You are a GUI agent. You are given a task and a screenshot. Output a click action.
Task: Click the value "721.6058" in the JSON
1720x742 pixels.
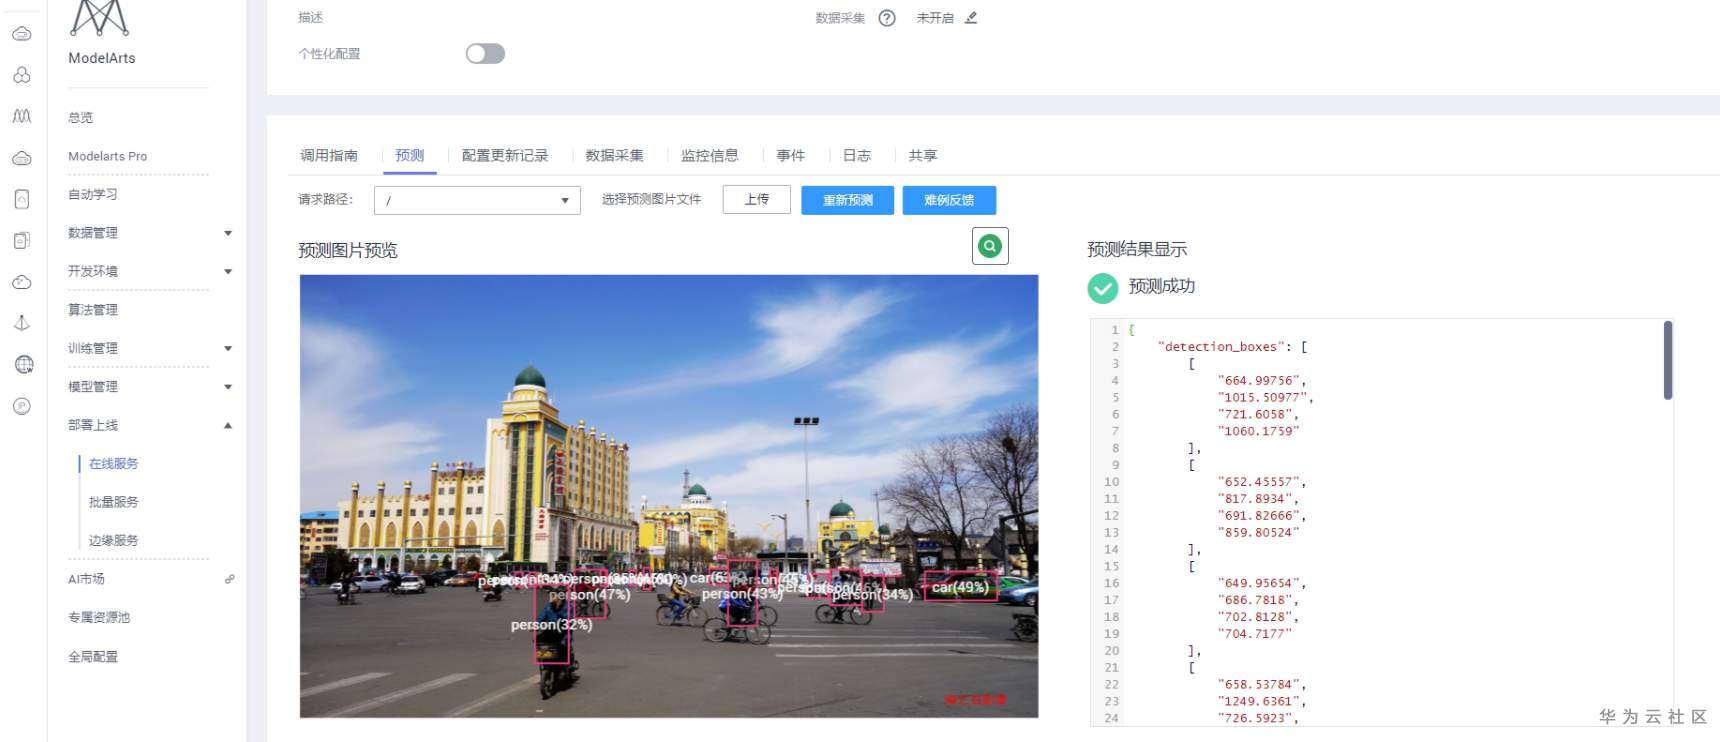tap(1256, 415)
